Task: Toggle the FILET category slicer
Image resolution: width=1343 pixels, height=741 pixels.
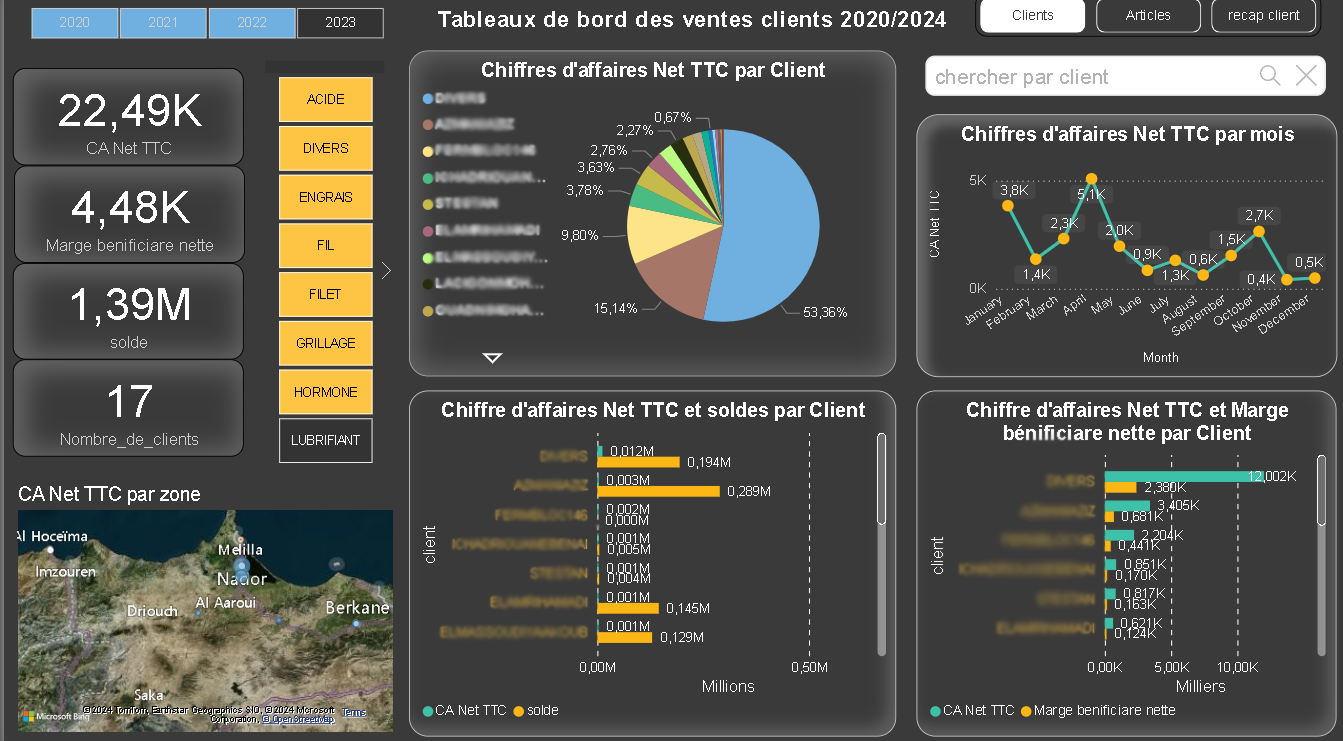Action: tap(325, 294)
